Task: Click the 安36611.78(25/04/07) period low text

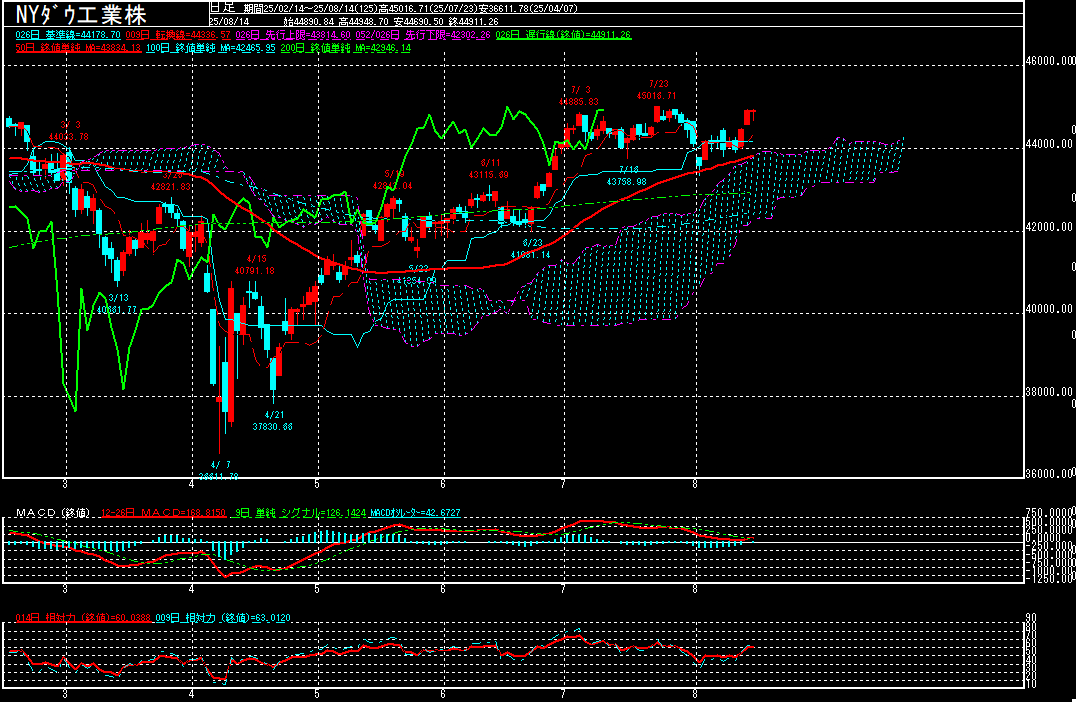Action: tap(528, 8)
